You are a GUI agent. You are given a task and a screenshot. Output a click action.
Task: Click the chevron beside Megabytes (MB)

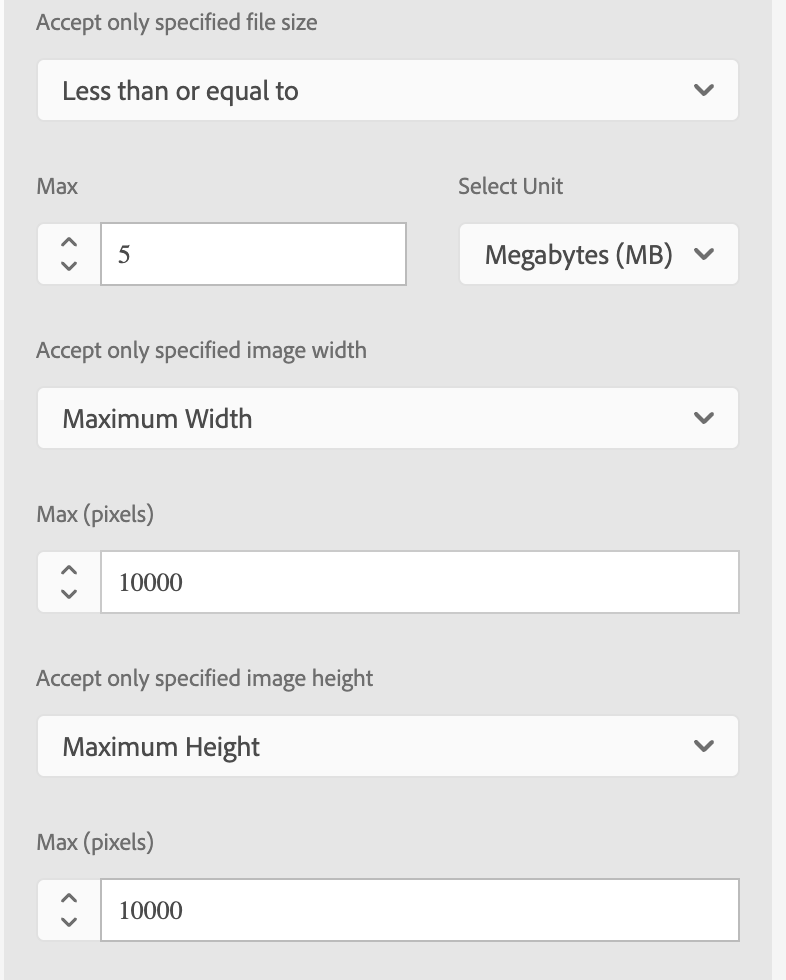click(703, 255)
